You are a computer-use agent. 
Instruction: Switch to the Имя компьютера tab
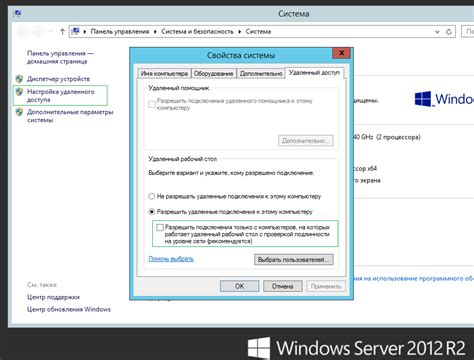164,73
